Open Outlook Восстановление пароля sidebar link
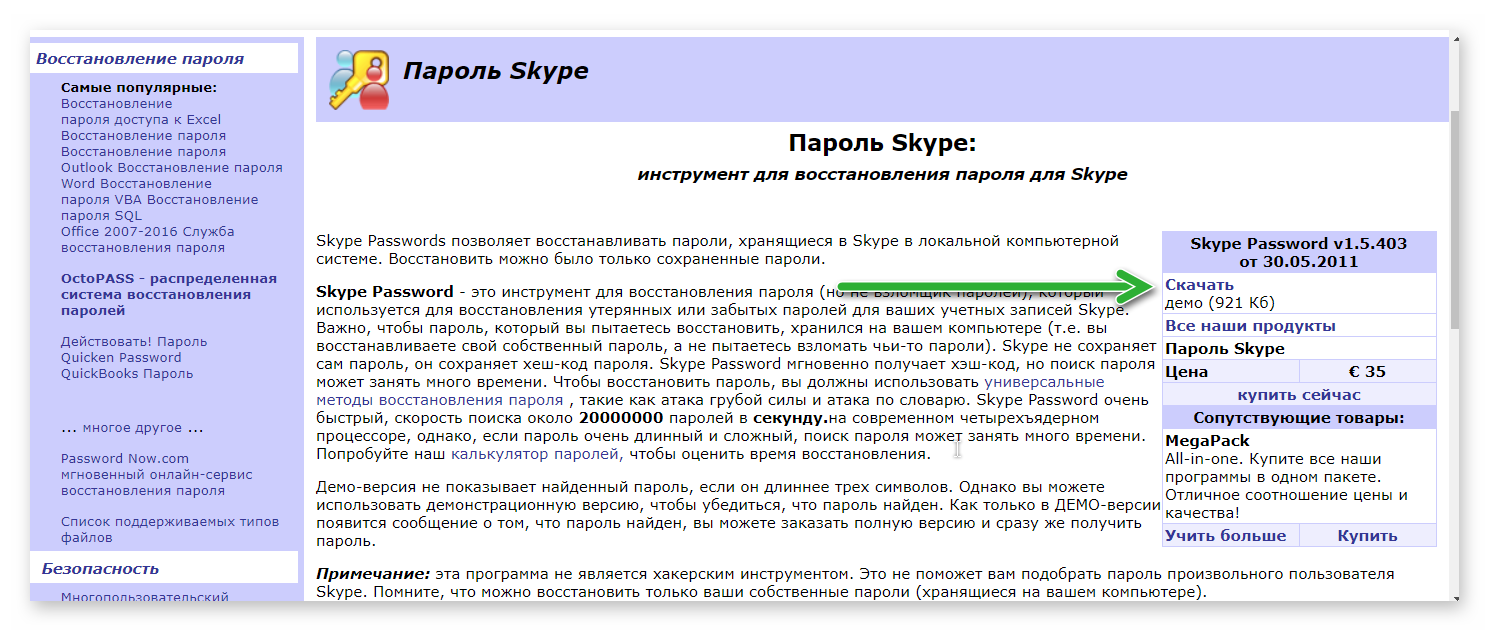The width and height of the screenshot is (1489, 631). click(x=172, y=167)
